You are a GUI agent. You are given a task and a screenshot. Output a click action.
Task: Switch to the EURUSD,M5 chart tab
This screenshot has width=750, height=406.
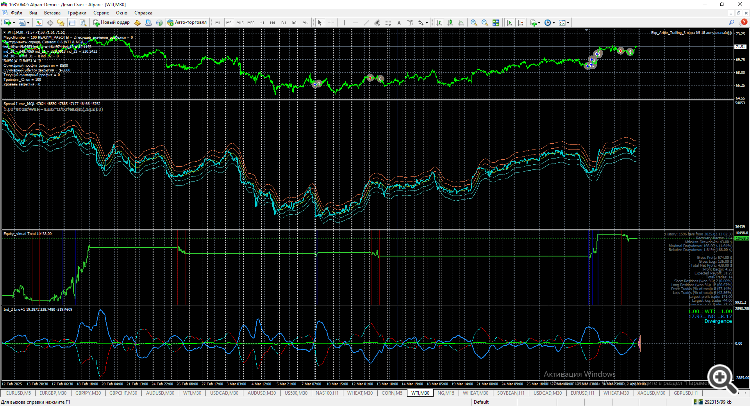pos(18,393)
